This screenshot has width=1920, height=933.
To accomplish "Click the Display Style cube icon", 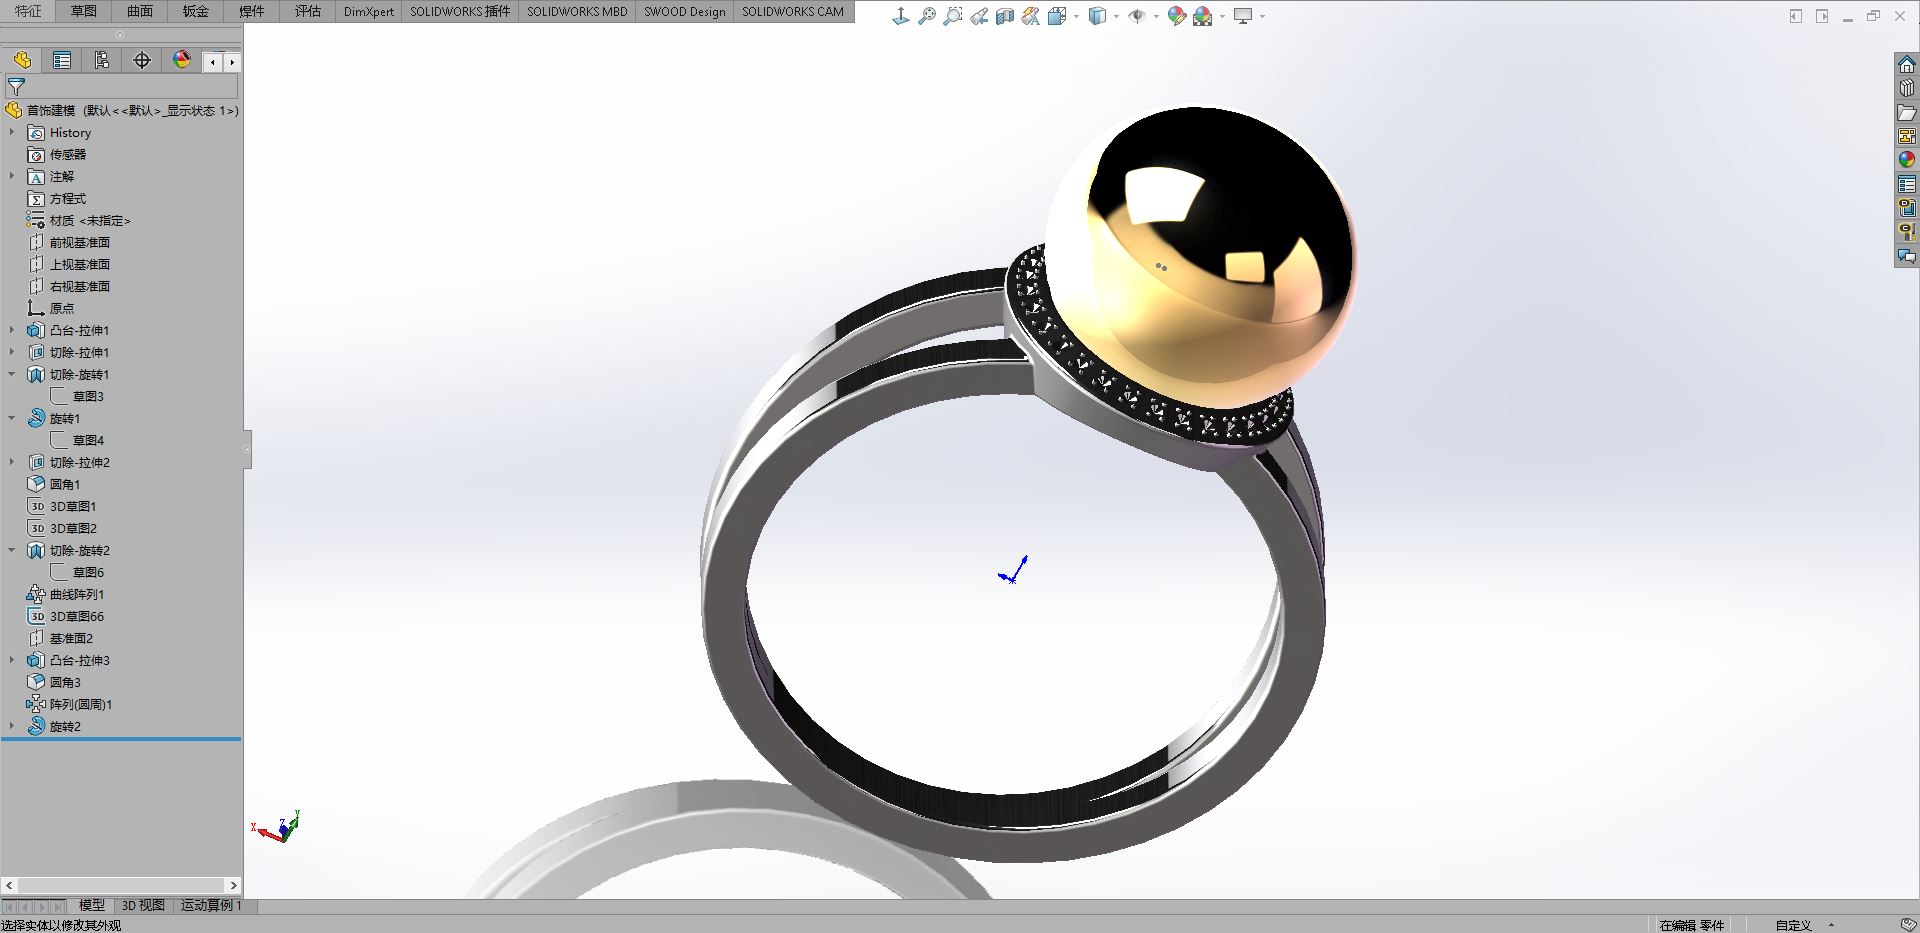I will 1097,16.
